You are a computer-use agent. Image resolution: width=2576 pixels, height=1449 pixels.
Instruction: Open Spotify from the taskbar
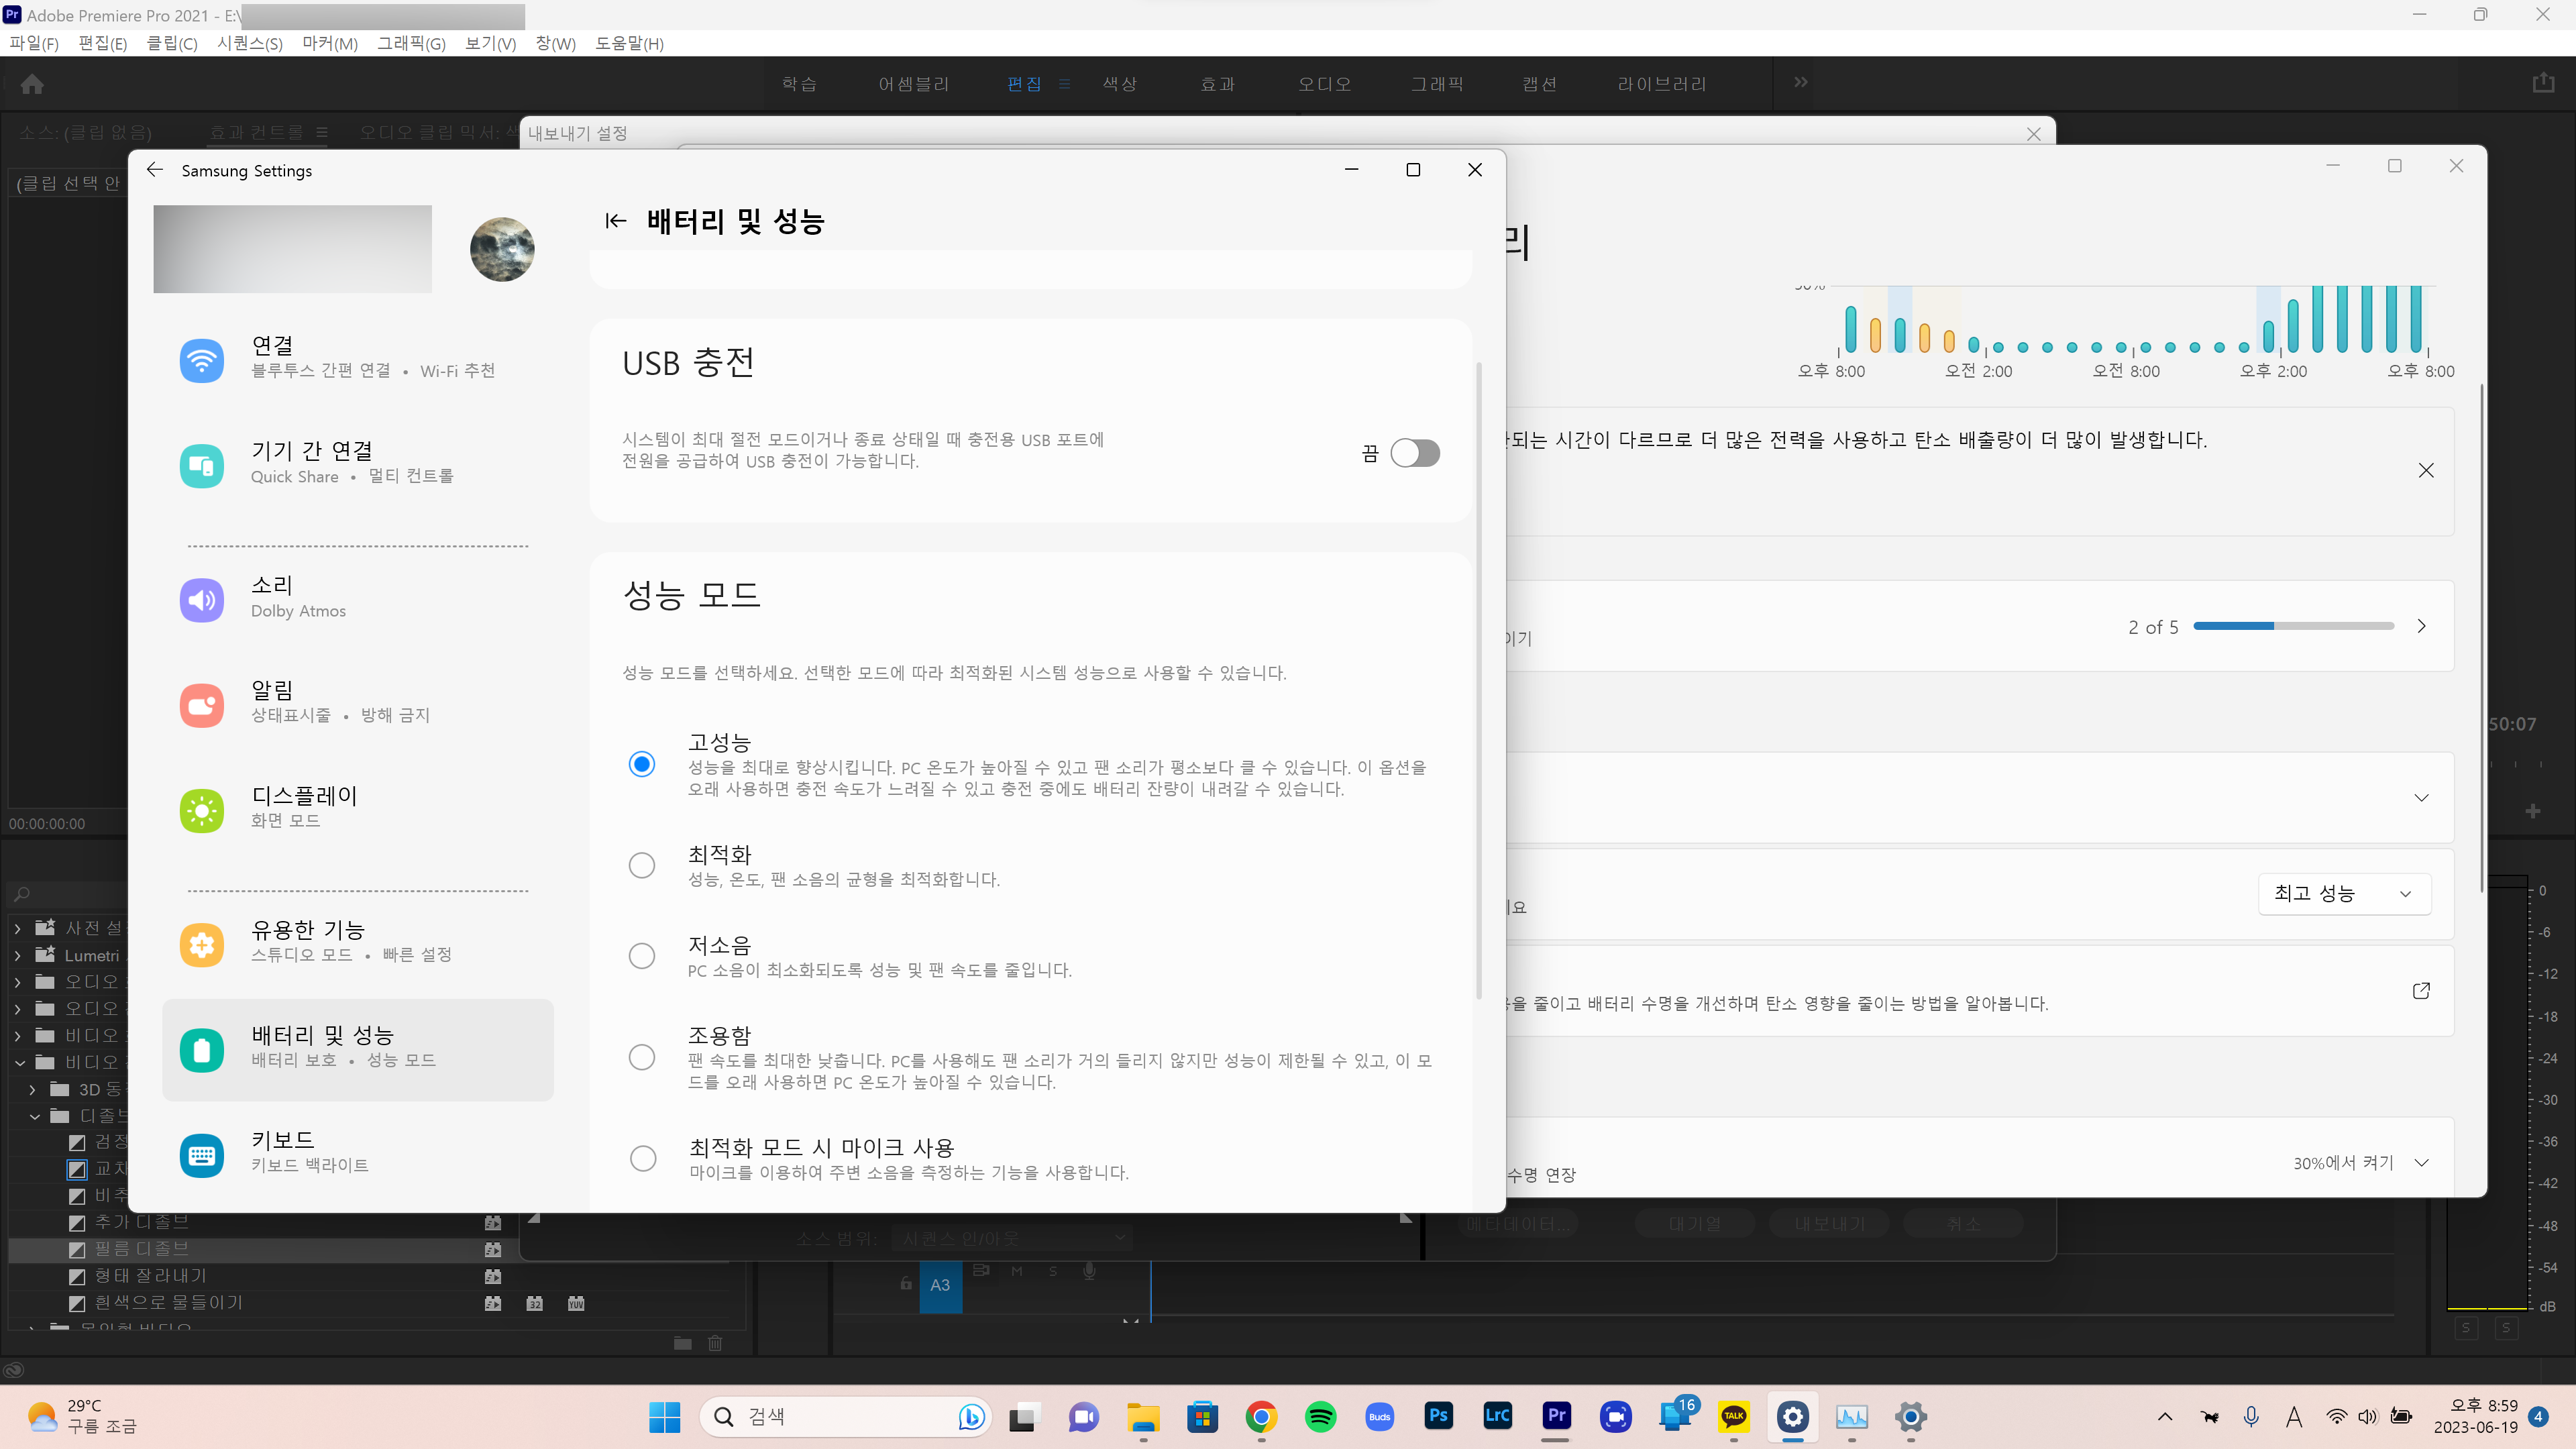(1320, 1416)
